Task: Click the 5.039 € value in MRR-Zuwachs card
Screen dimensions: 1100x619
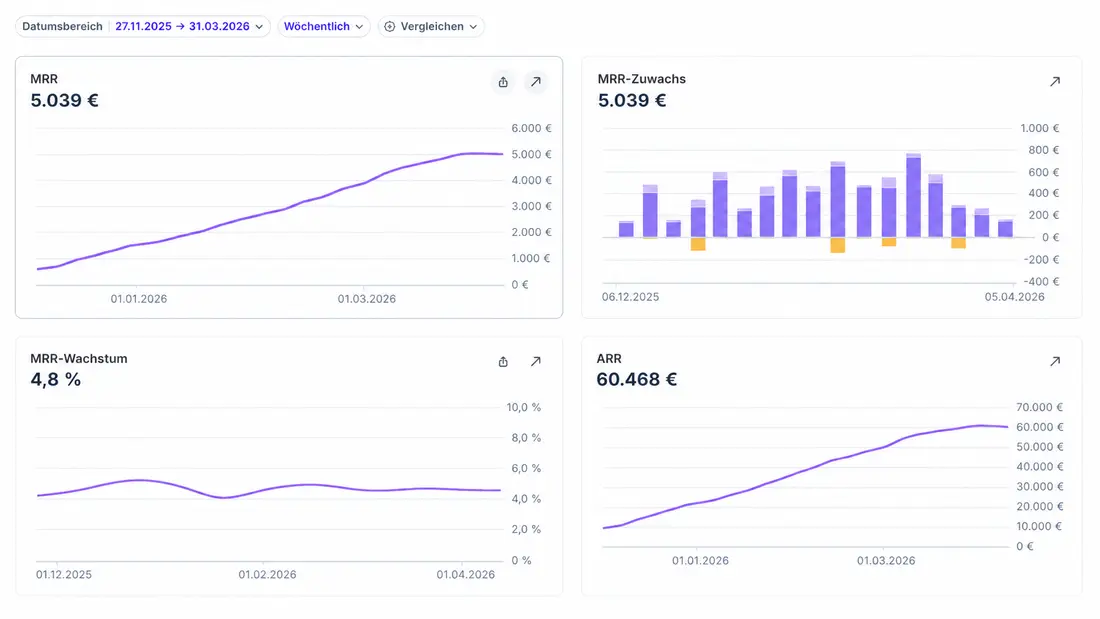Action: tap(631, 100)
